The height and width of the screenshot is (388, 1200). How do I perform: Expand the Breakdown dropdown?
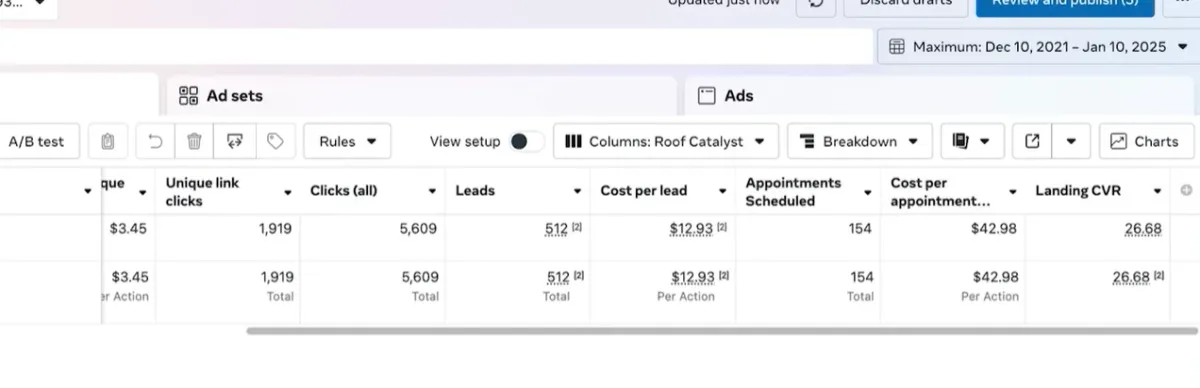[860, 142]
